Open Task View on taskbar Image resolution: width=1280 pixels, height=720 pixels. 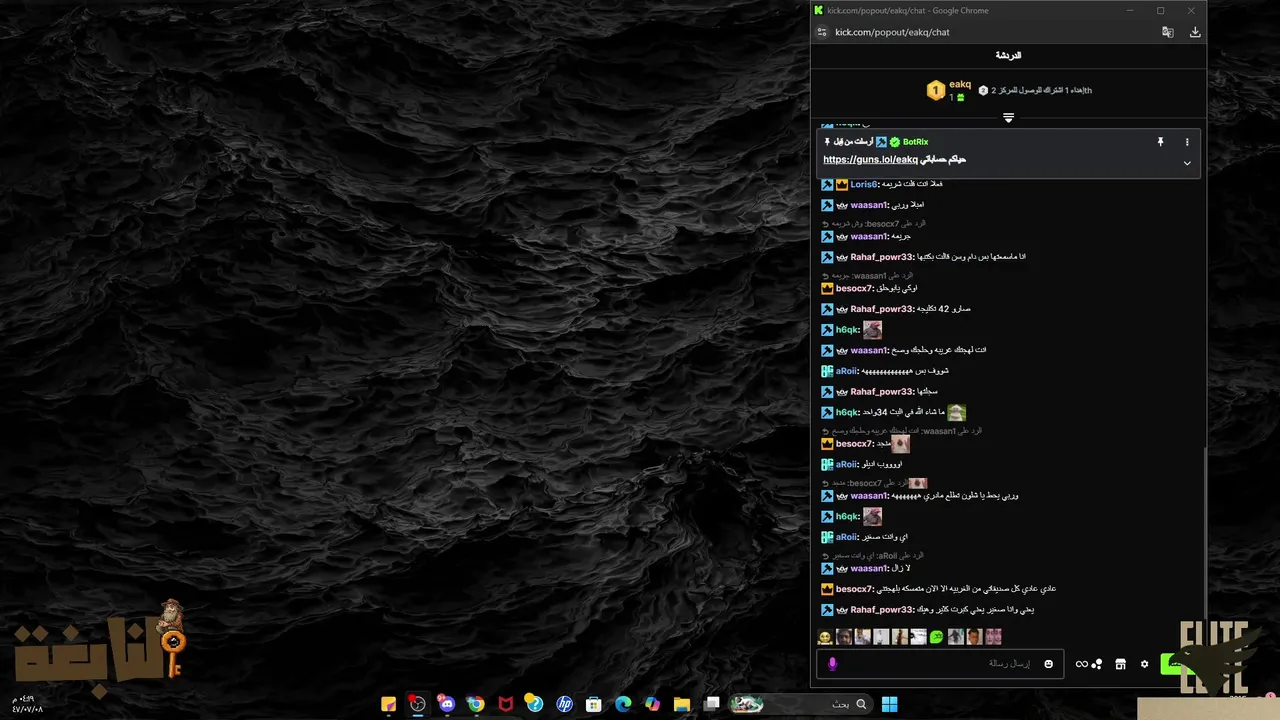[x=712, y=704]
